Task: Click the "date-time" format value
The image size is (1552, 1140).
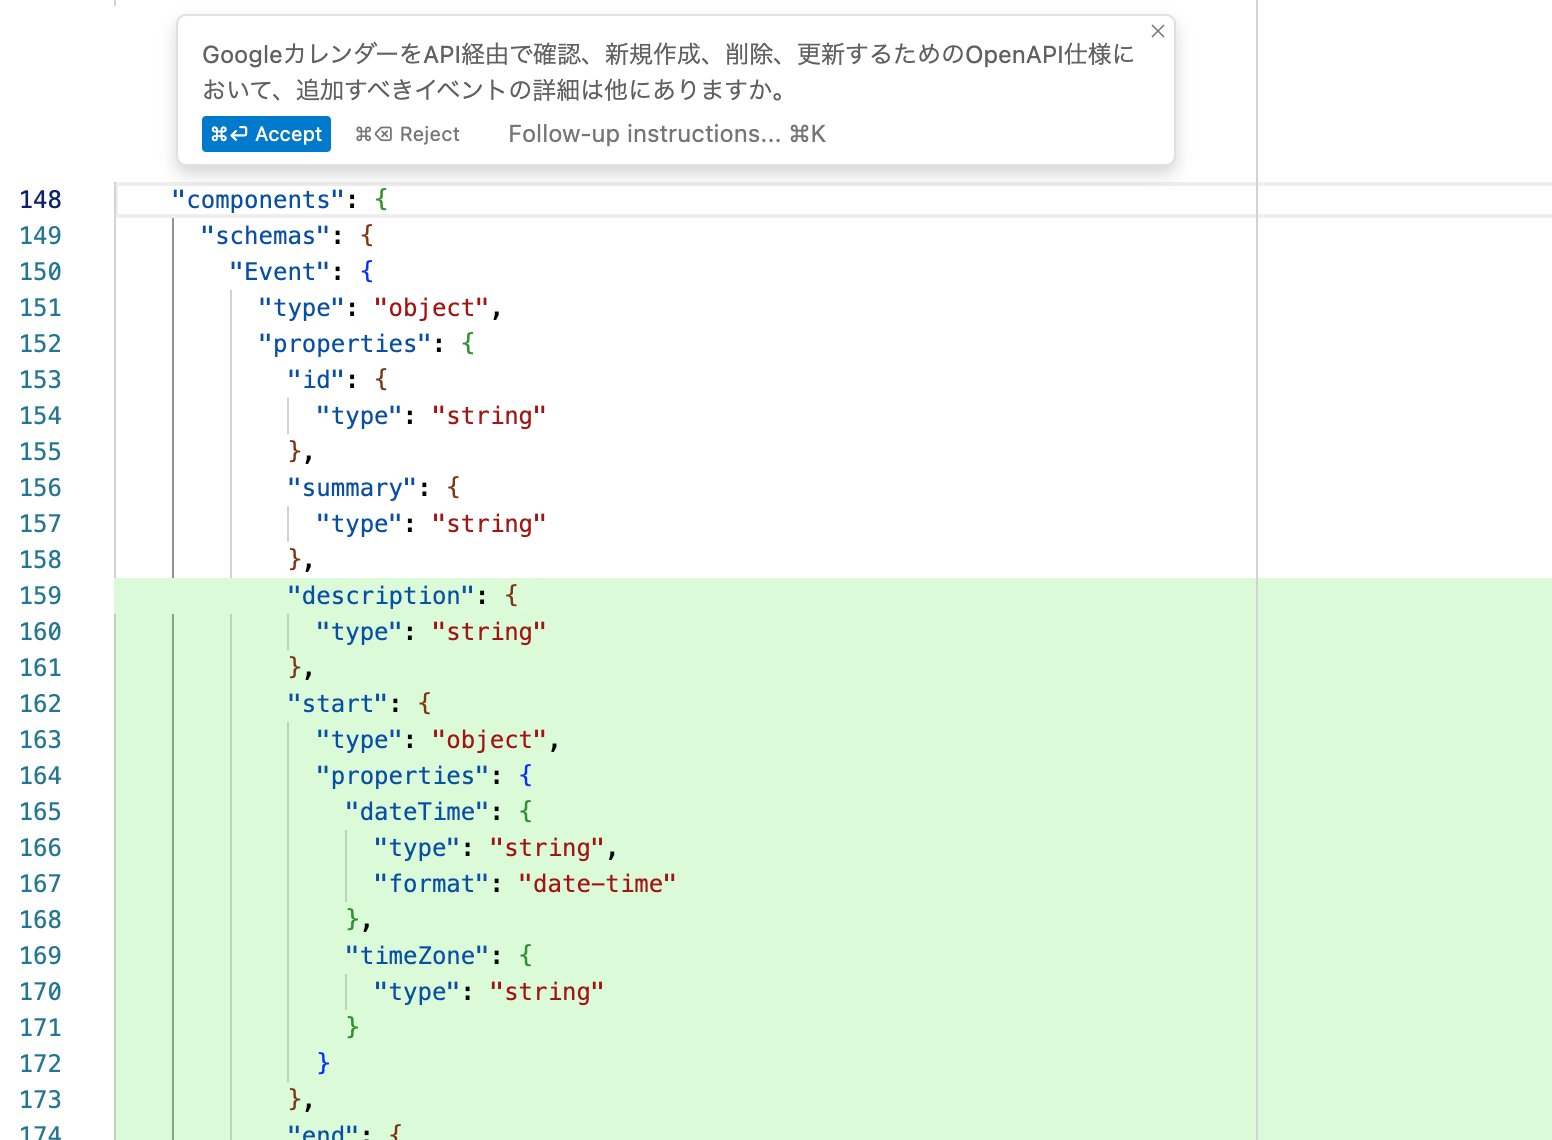Action: (597, 884)
